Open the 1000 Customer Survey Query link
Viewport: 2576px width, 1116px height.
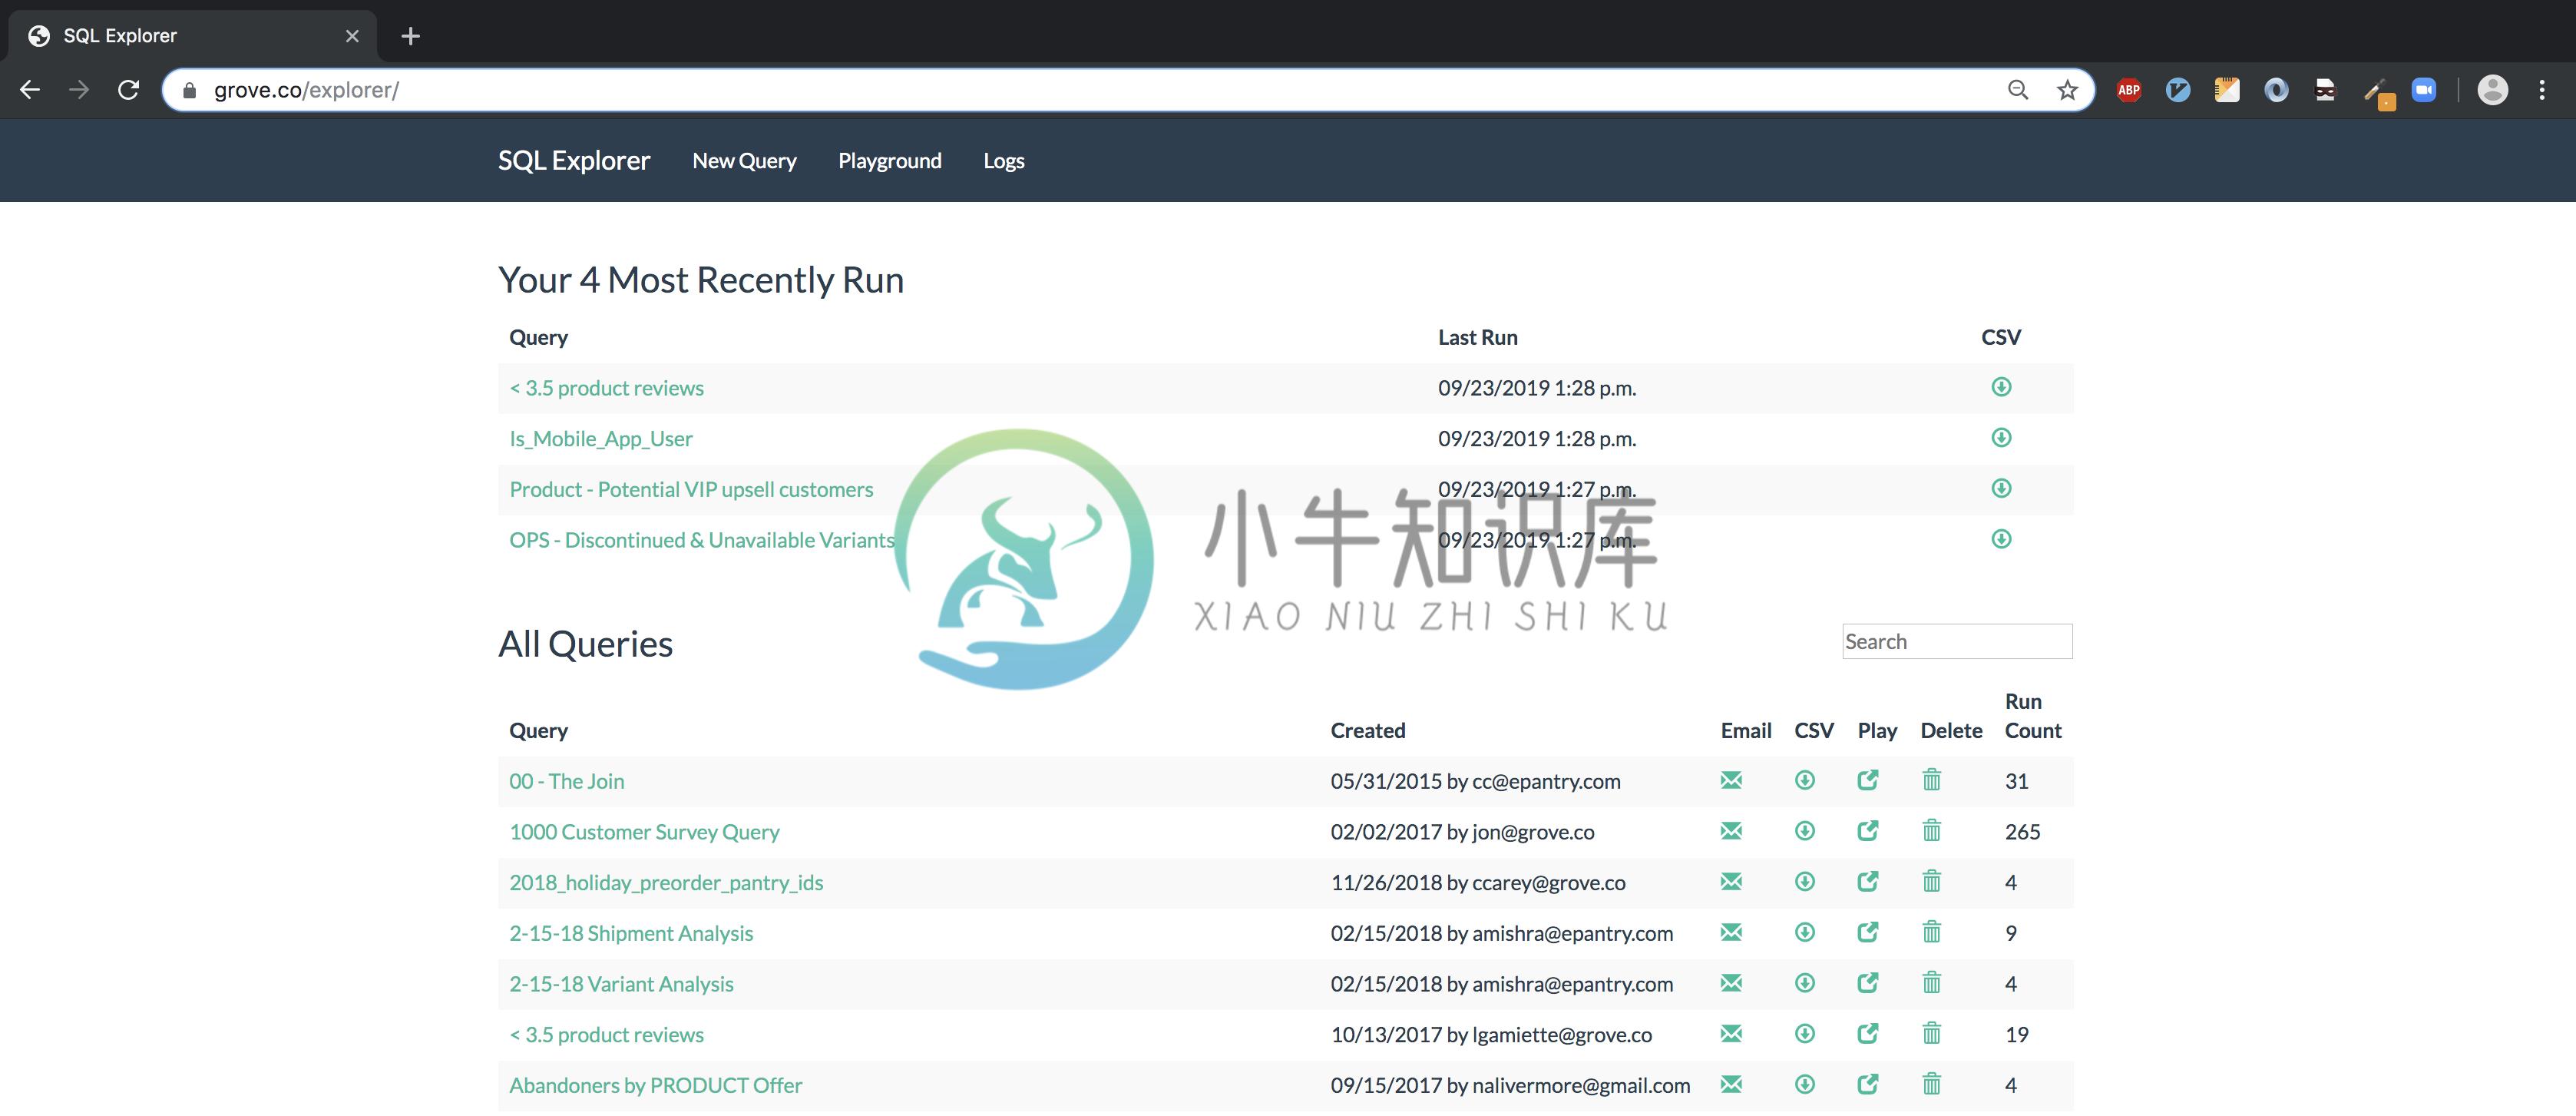(x=644, y=832)
